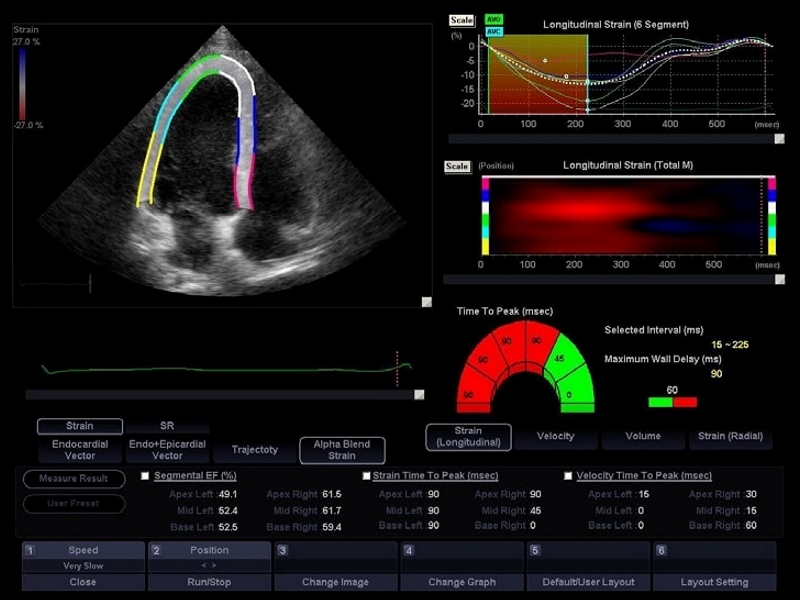Screen dimensions: 800x600
Task: Open the Layout Setting options
Action: click(x=714, y=582)
